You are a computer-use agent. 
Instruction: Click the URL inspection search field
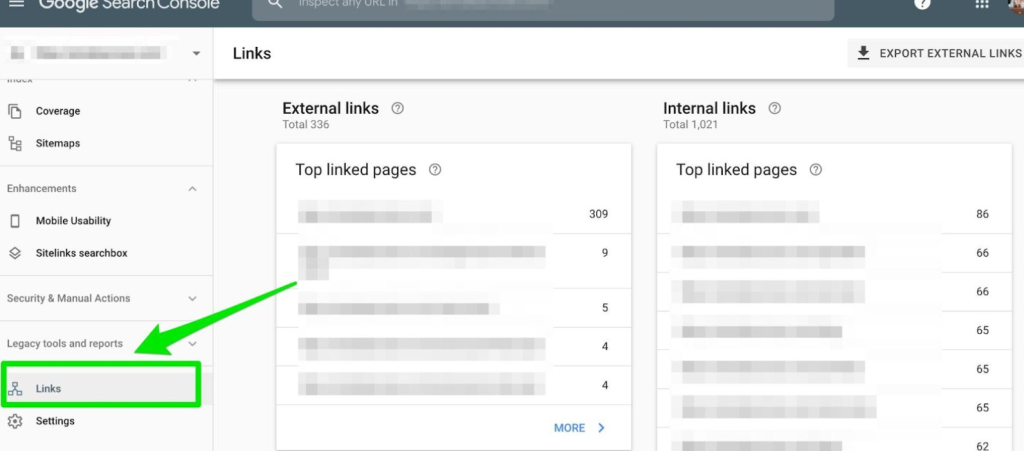click(x=543, y=5)
